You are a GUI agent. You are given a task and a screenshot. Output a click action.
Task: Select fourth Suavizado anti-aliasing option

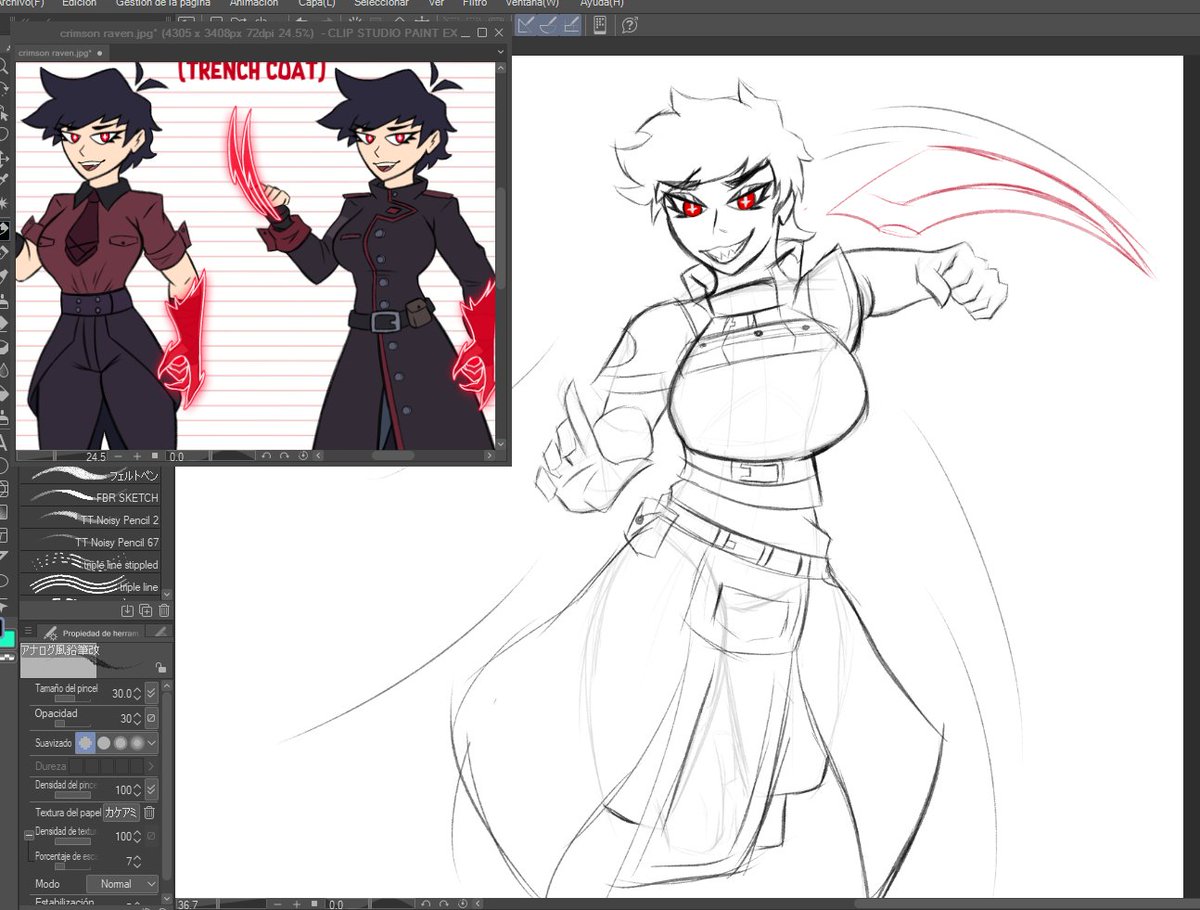coord(135,743)
